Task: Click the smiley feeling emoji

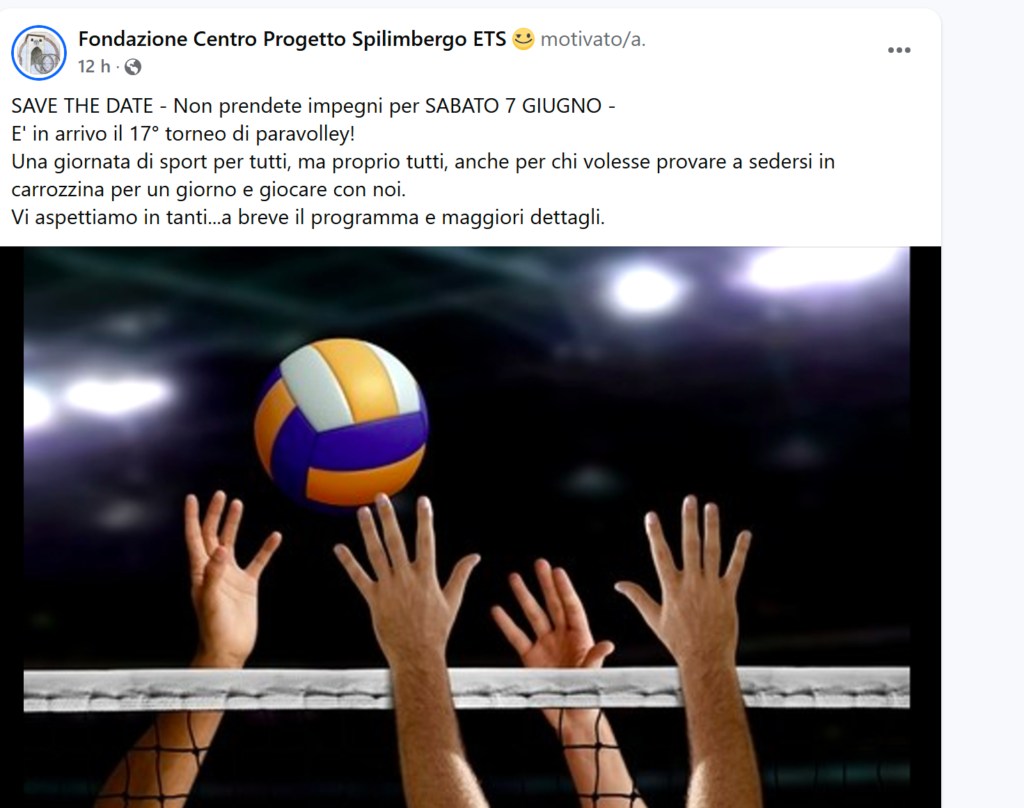Action: coord(523,39)
